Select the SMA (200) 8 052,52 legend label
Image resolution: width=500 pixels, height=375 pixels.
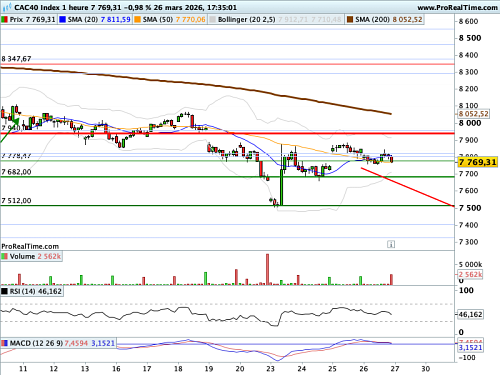pos(389,20)
